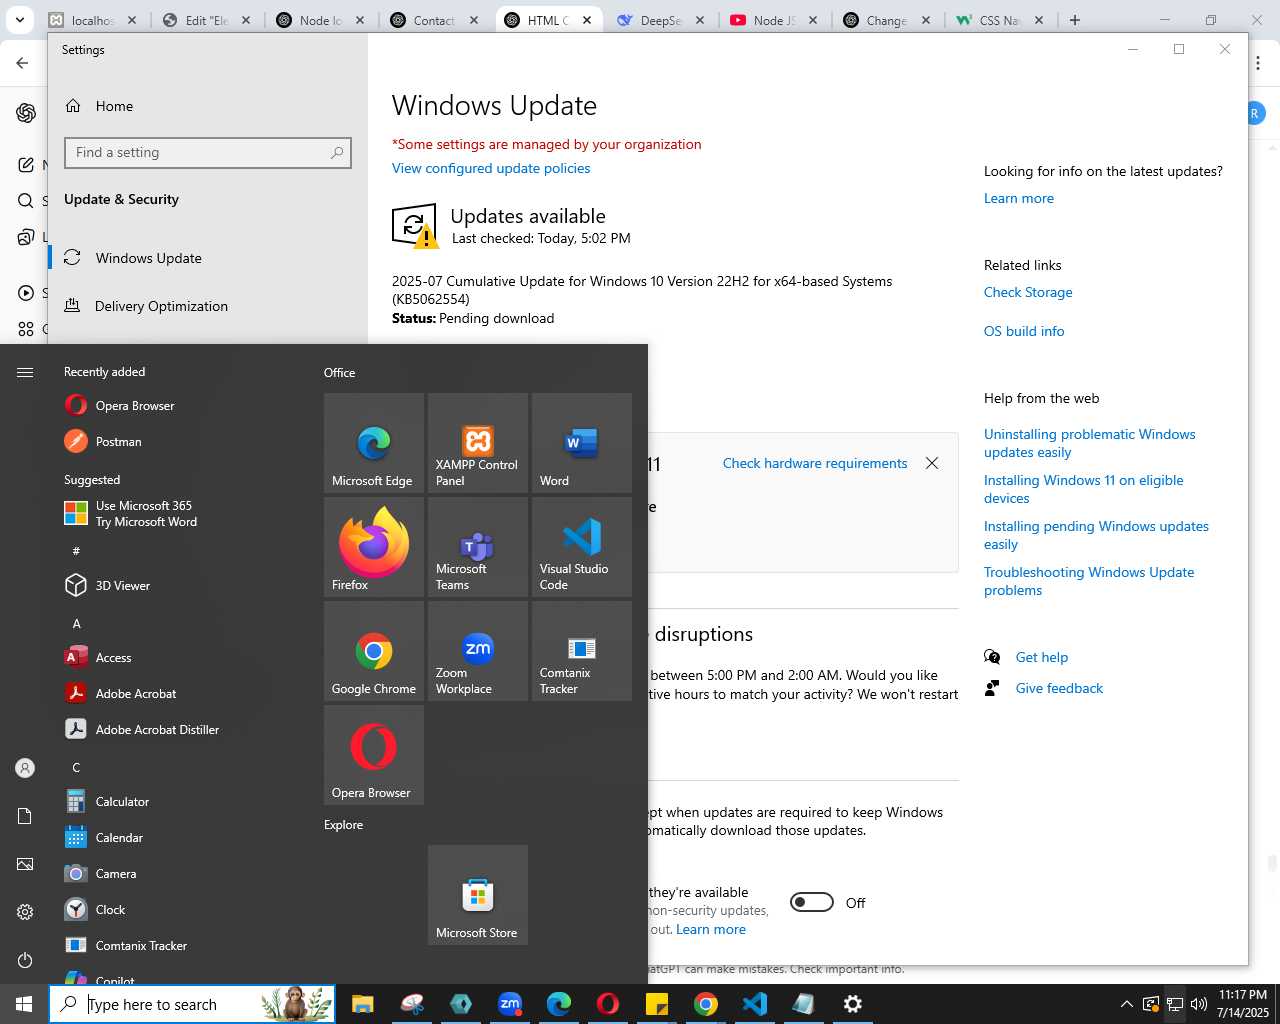This screenshot has height=1024, width=1280.
Task: Select Windows Update in Settings sidebar
Action: pos(208,258)
